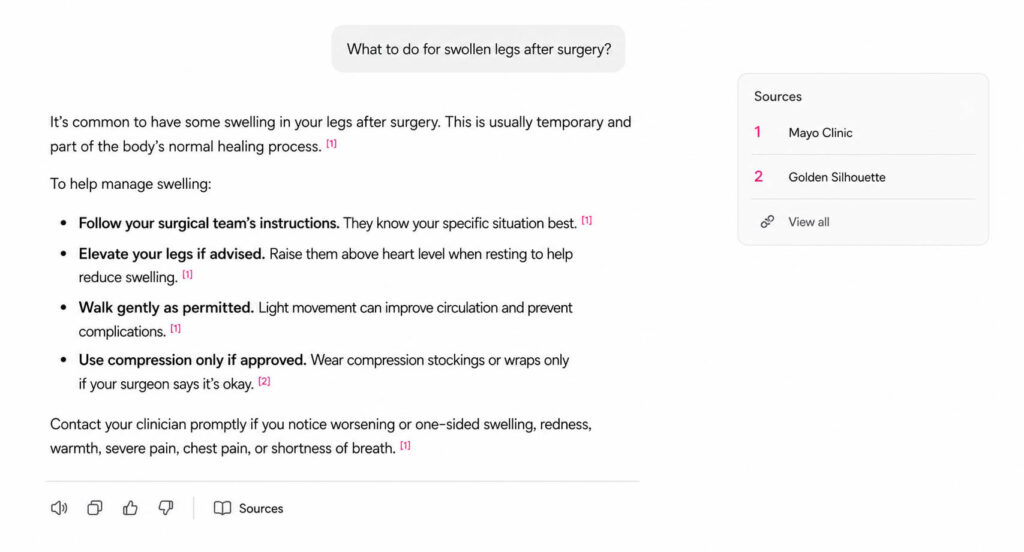The width and height of the screenshot is (1024, 552).
Task: Open the Sources button below the answer
Action: [x=248, y=508]
